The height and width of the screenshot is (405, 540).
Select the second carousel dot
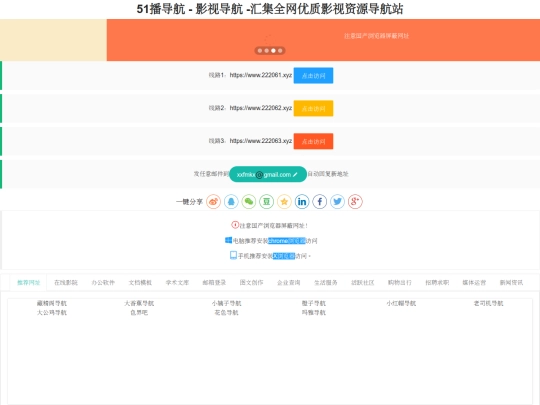coord(267,51)
